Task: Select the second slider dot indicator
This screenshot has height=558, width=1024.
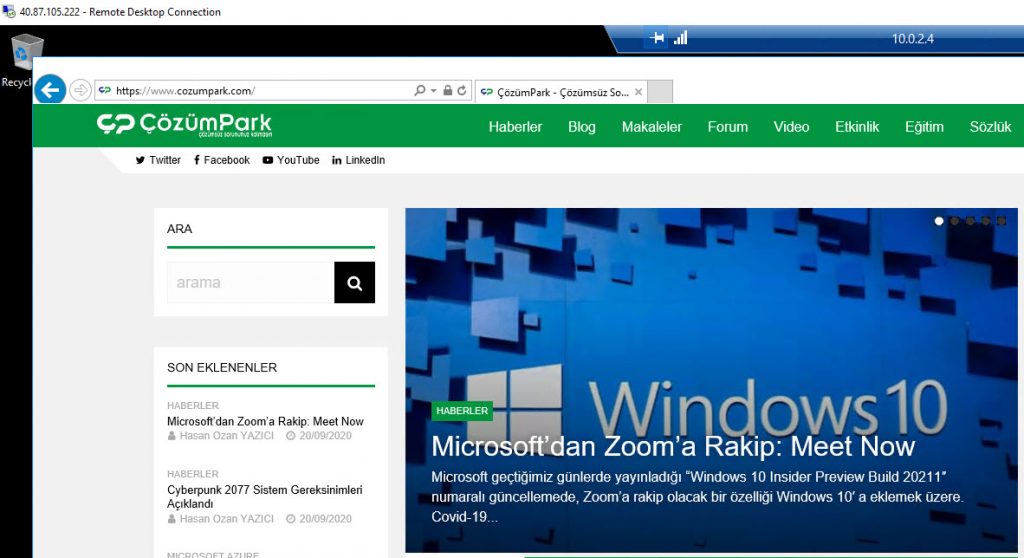Action: point(955,221)
